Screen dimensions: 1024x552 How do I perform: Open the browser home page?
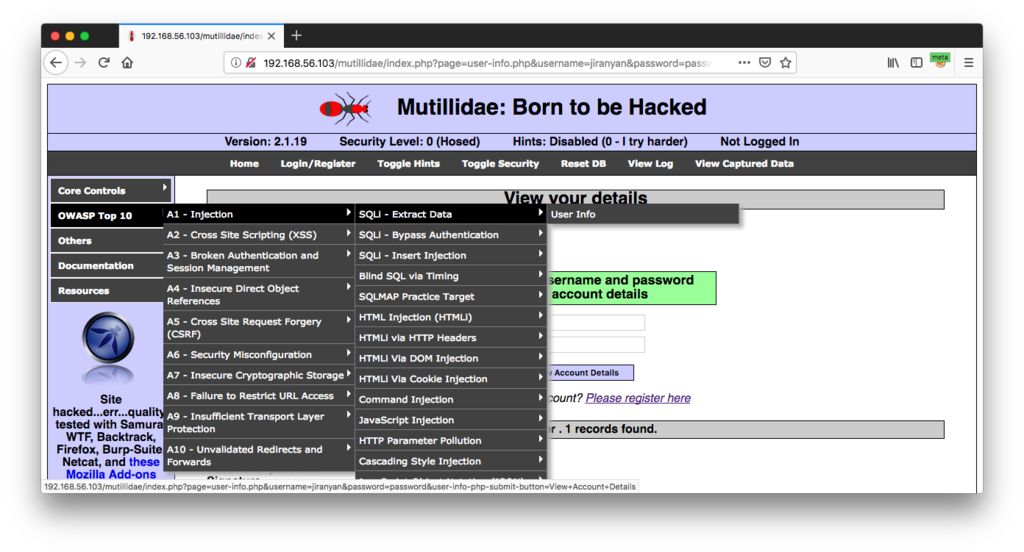[x=127, y=63]
